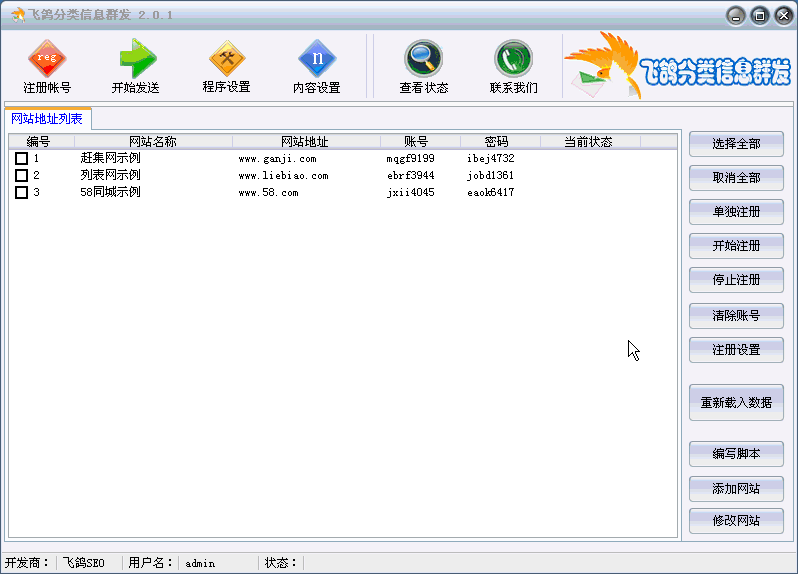Select the 58同城示例 site name
The image size is (798, 574).
click(110, 192)
